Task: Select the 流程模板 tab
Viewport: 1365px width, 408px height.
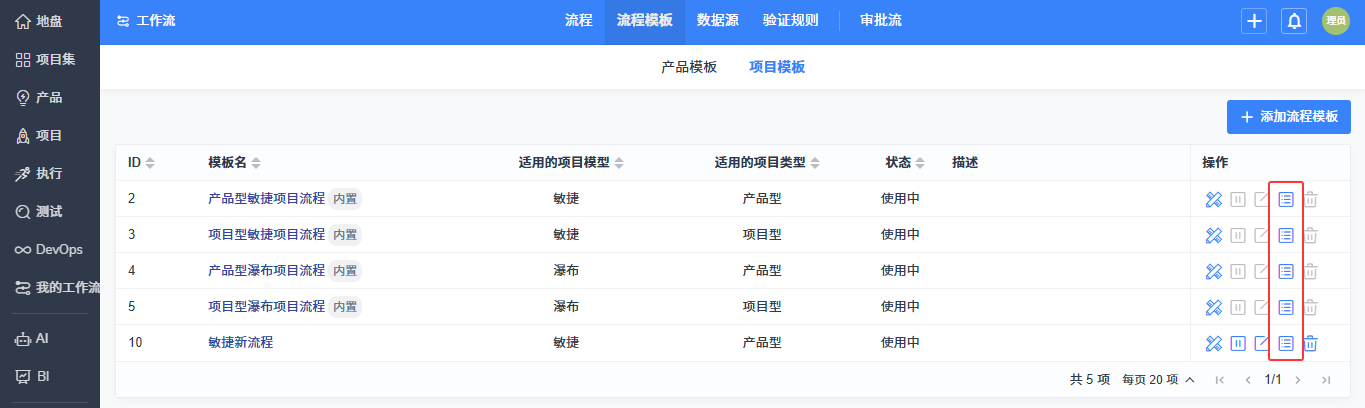Action: point(645,21)
